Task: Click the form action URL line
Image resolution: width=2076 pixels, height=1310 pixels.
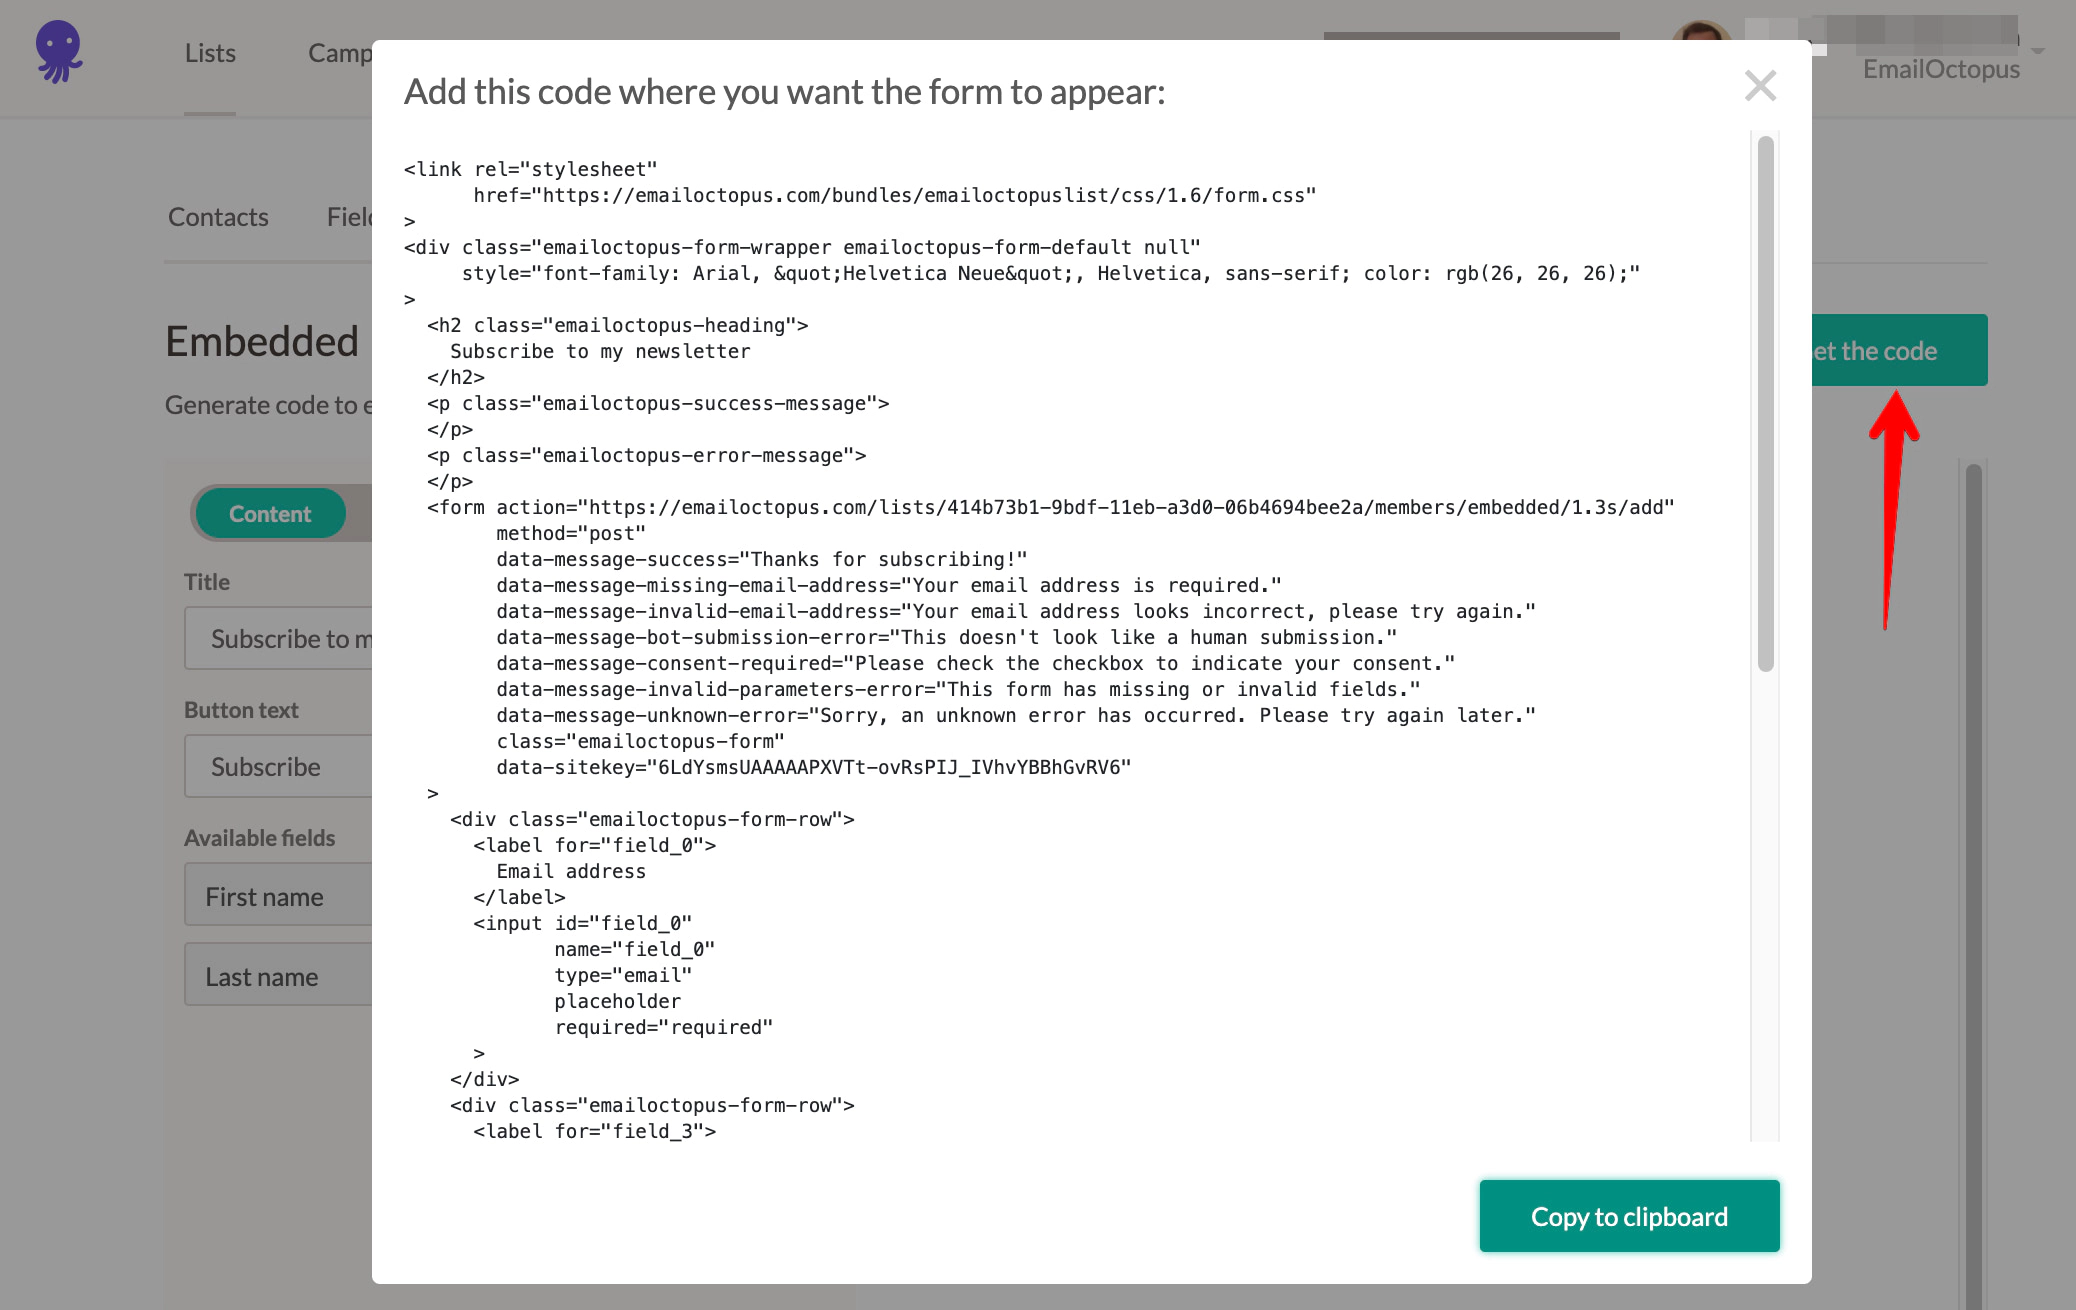Action: (x=1050, y=508)
